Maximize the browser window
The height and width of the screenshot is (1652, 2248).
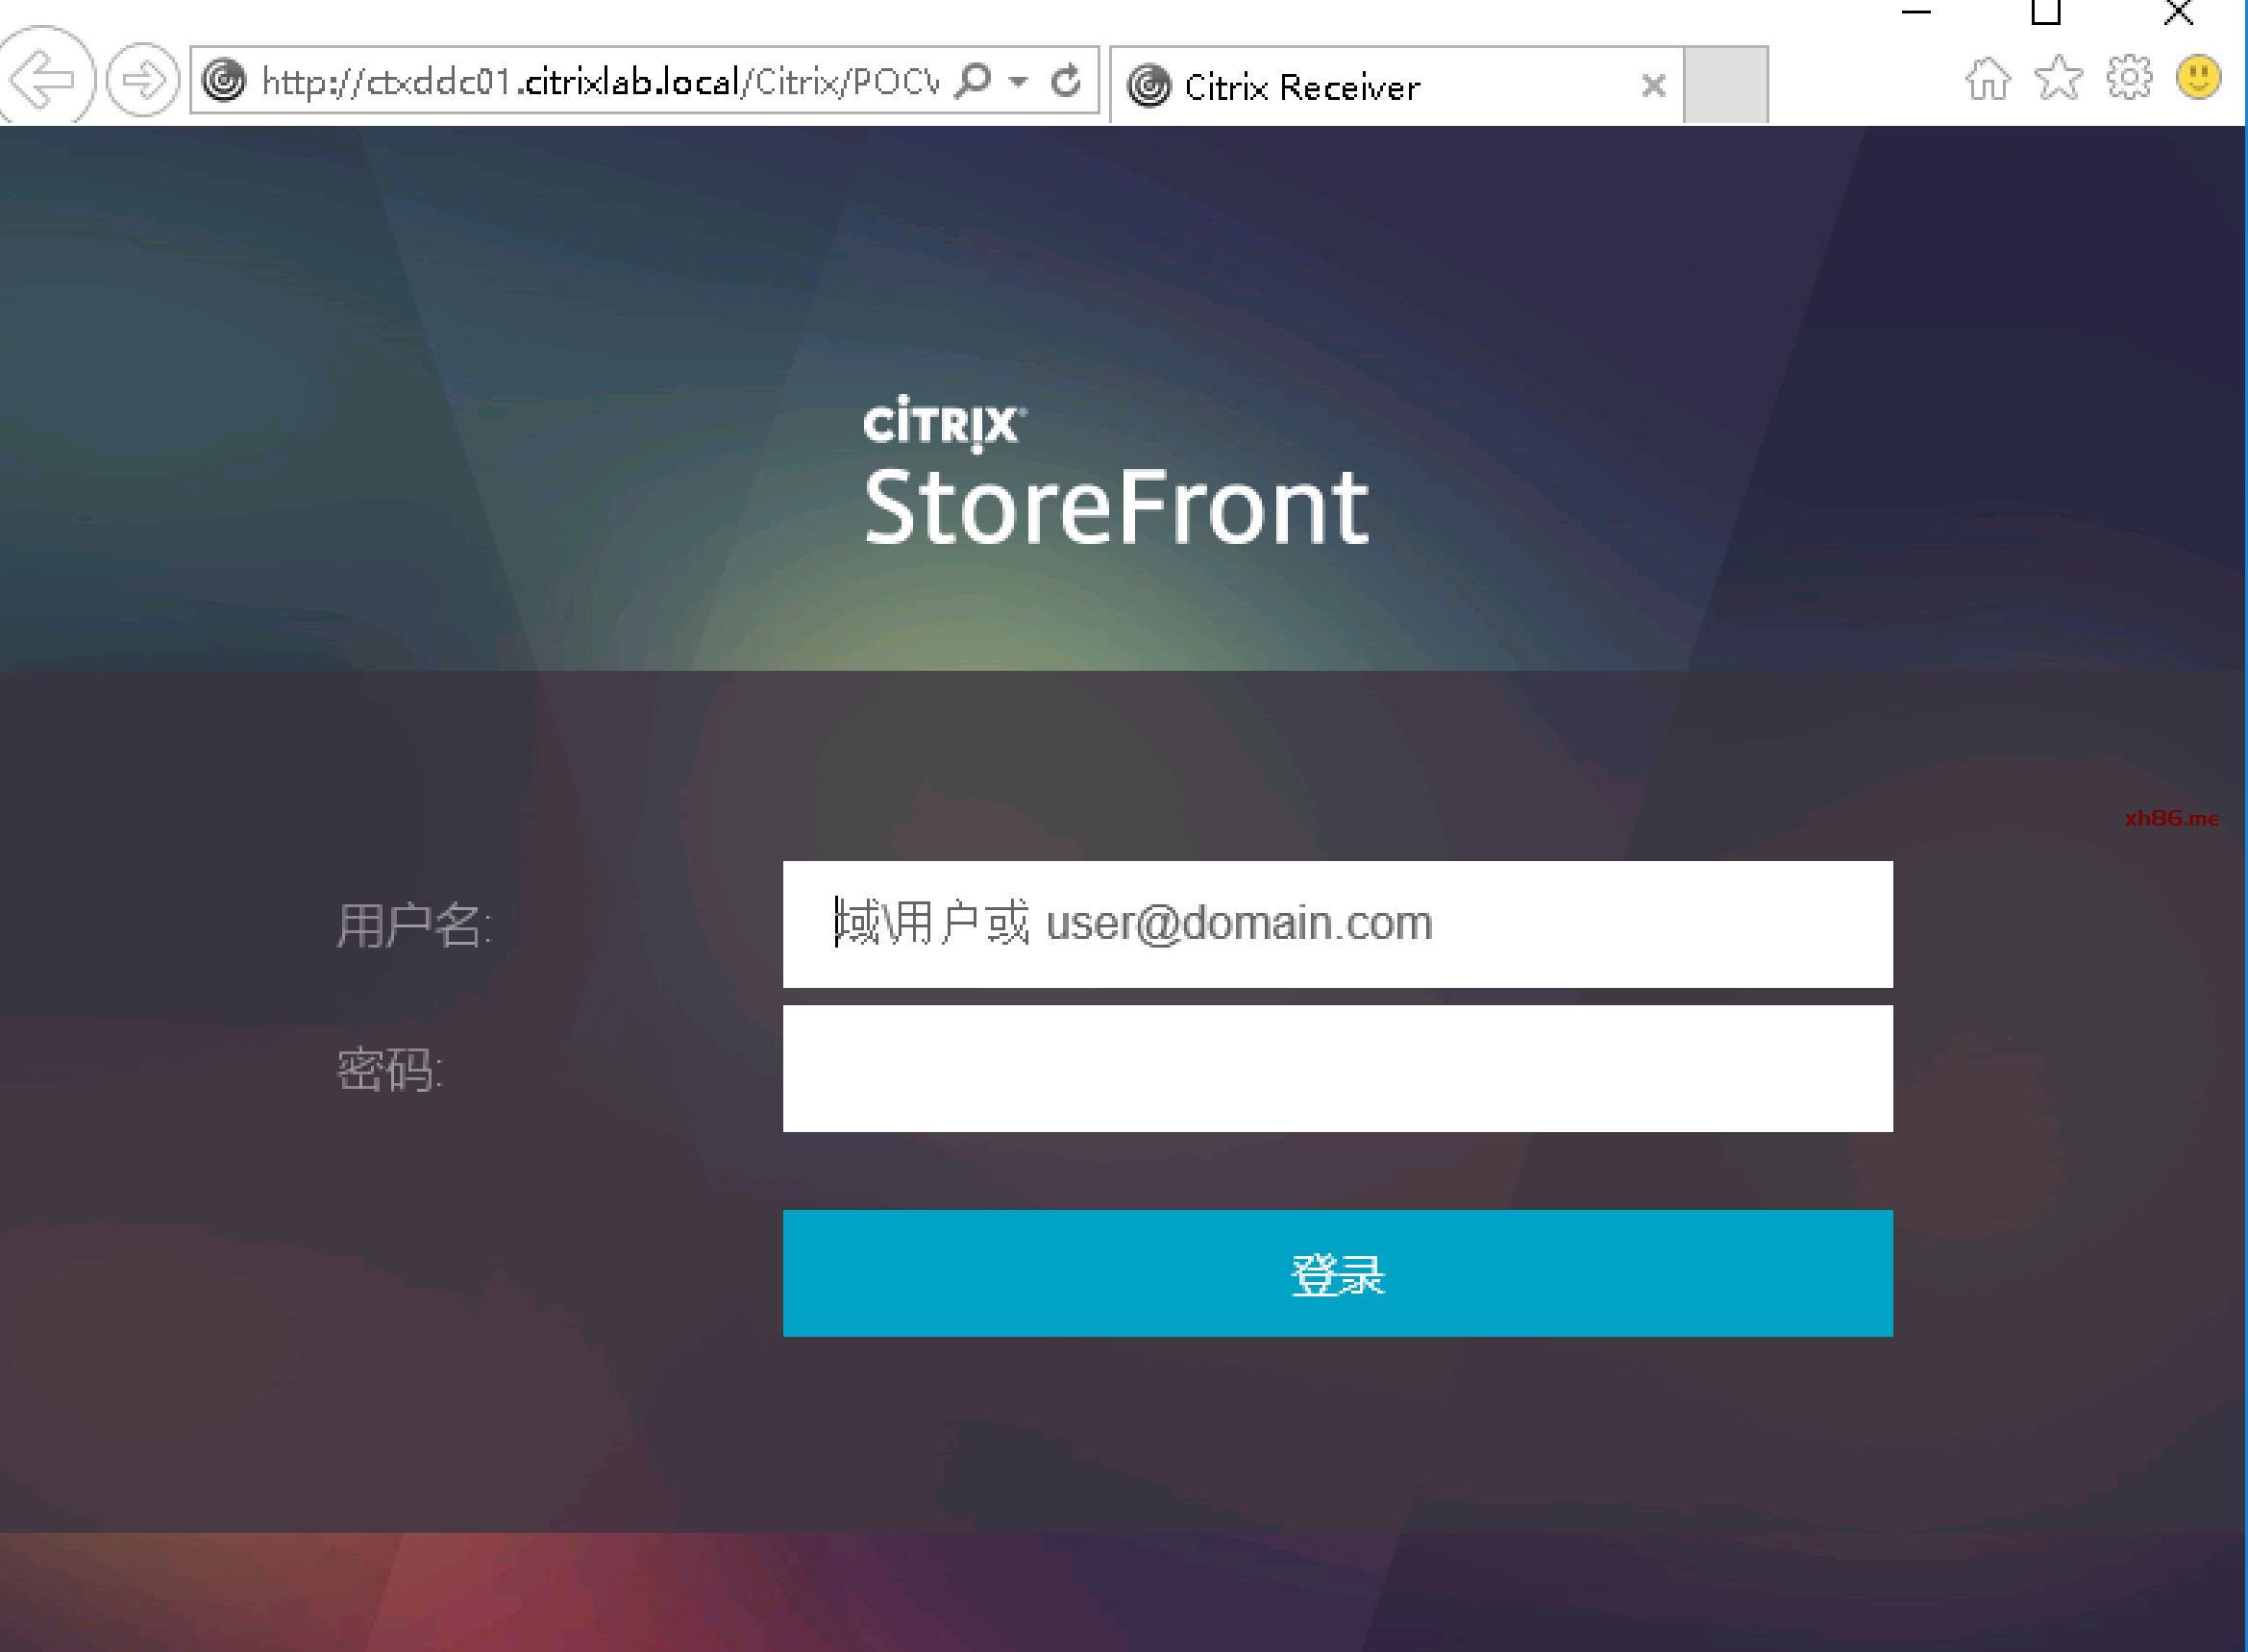click(x=2045, y=12)
